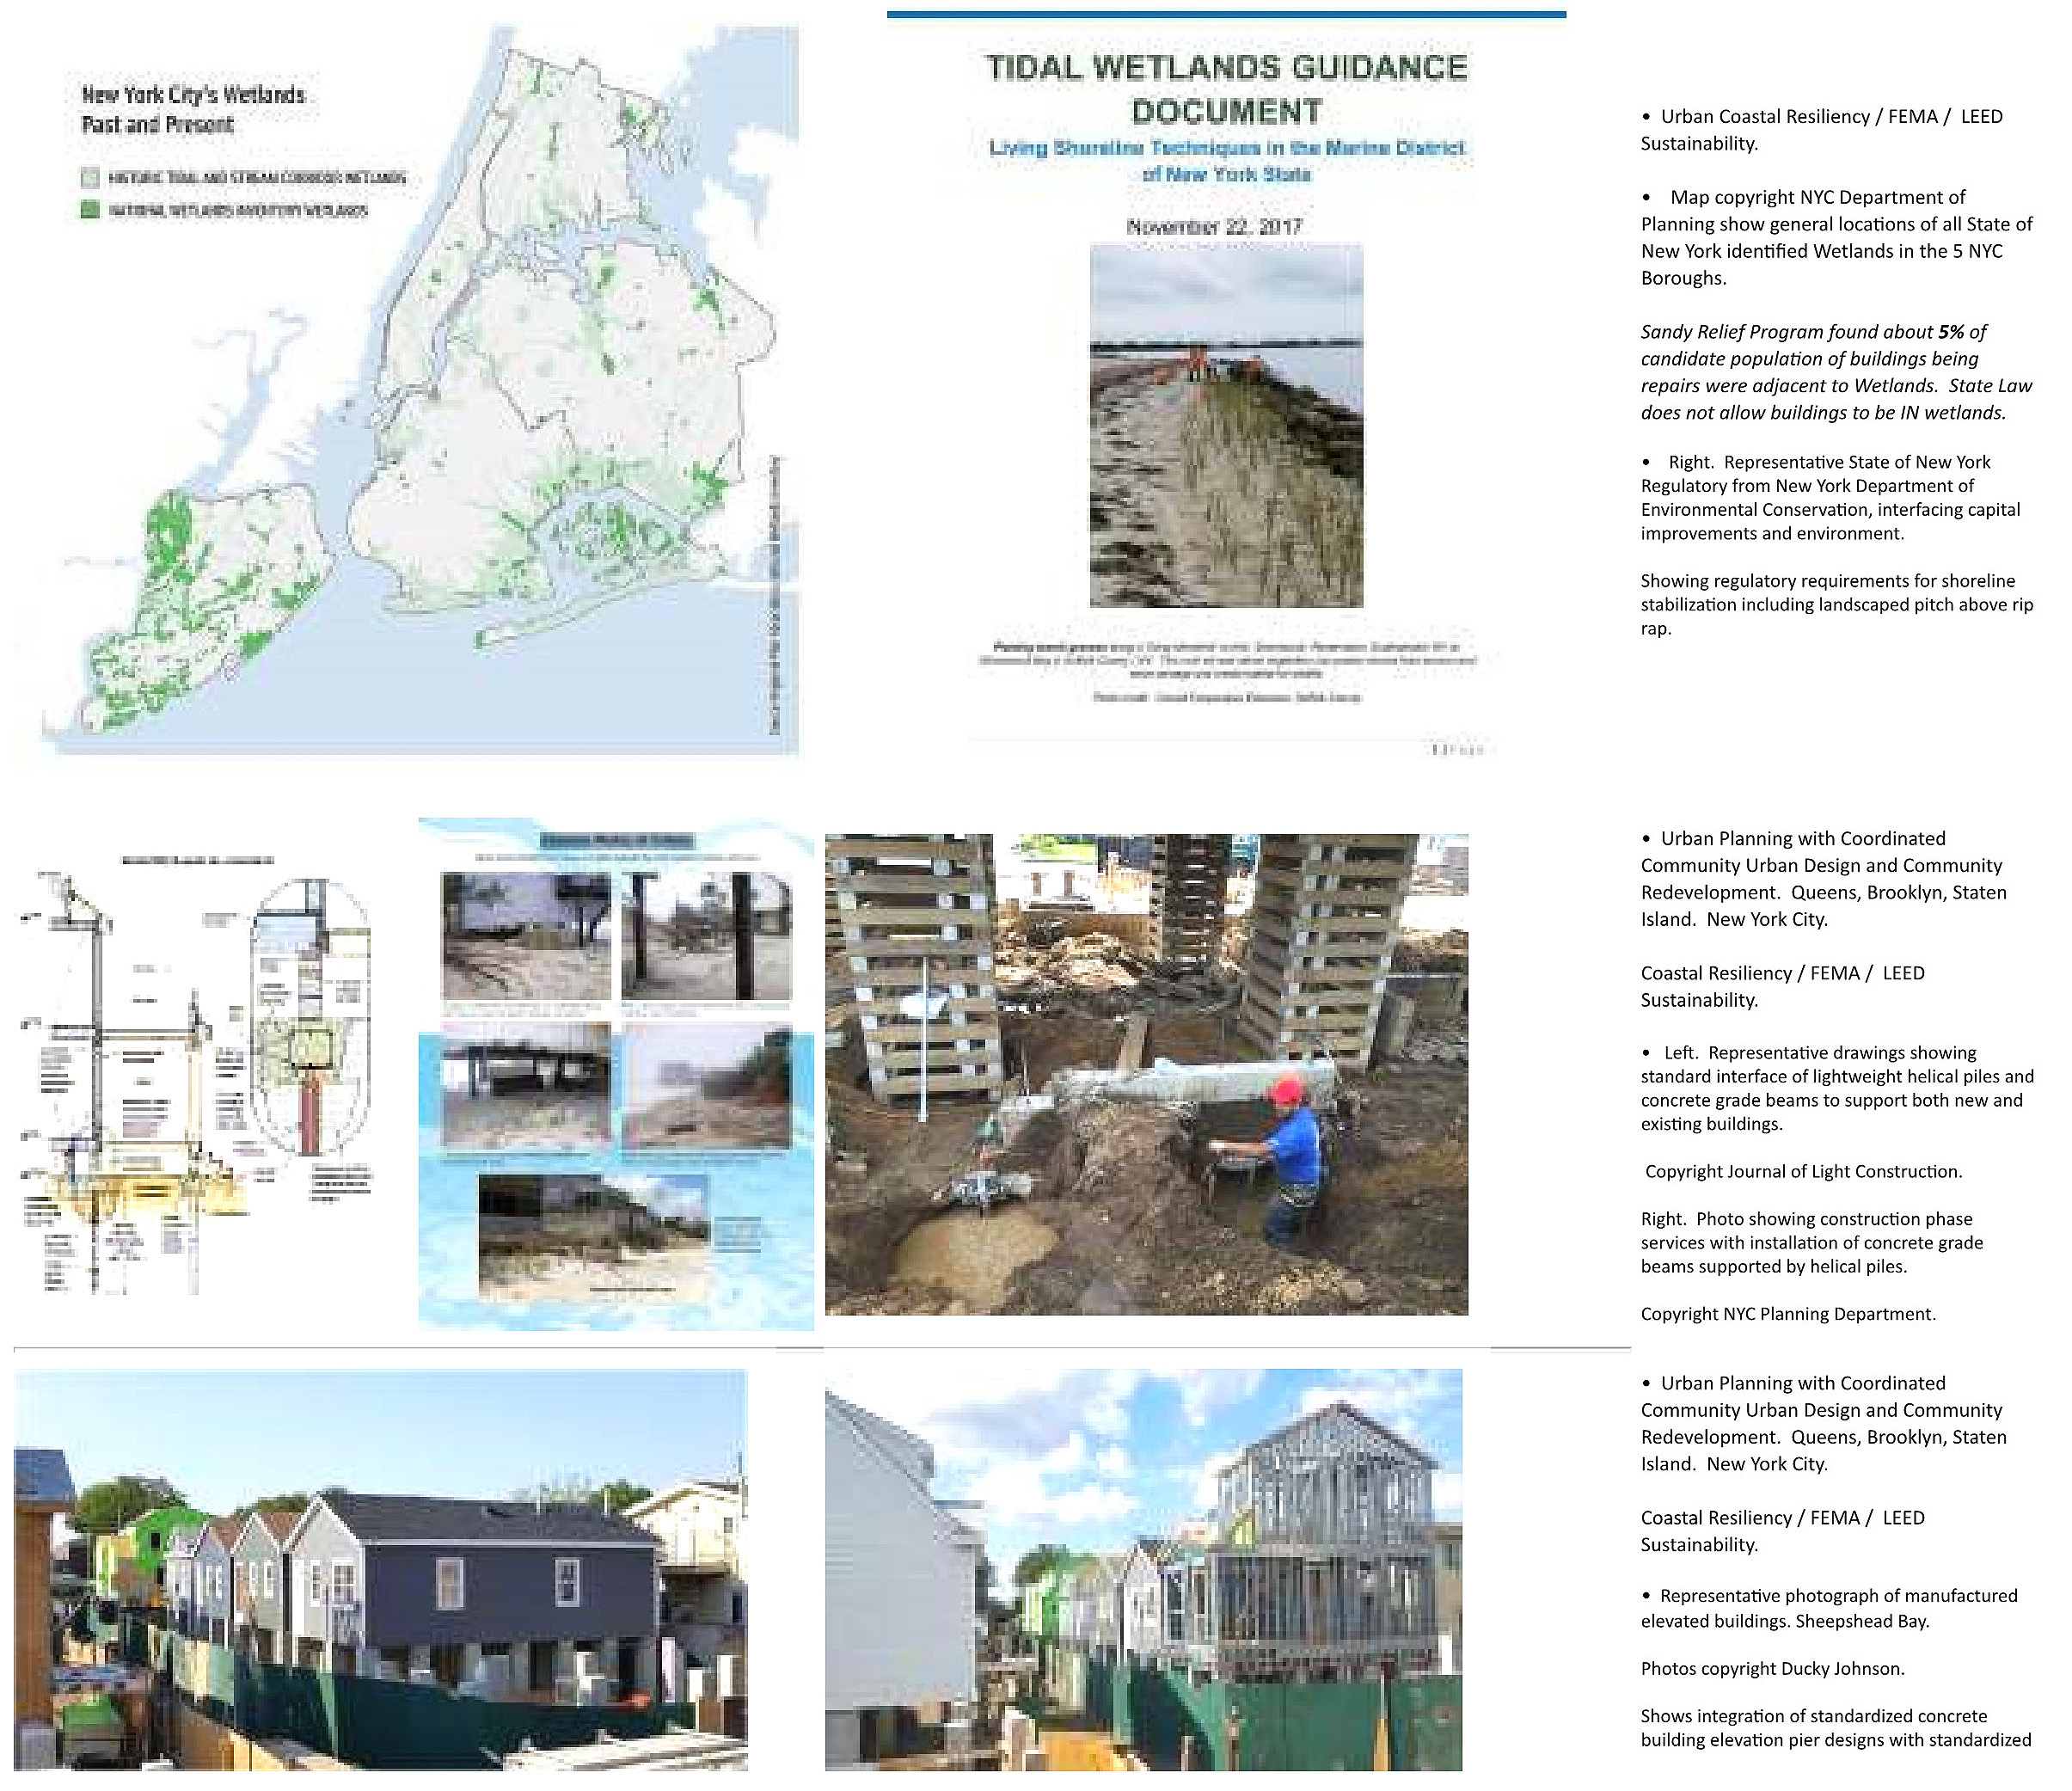Open the shoreline grass planting photo
Screen dimensions: 2072x1791
[x=1226, y=425]
